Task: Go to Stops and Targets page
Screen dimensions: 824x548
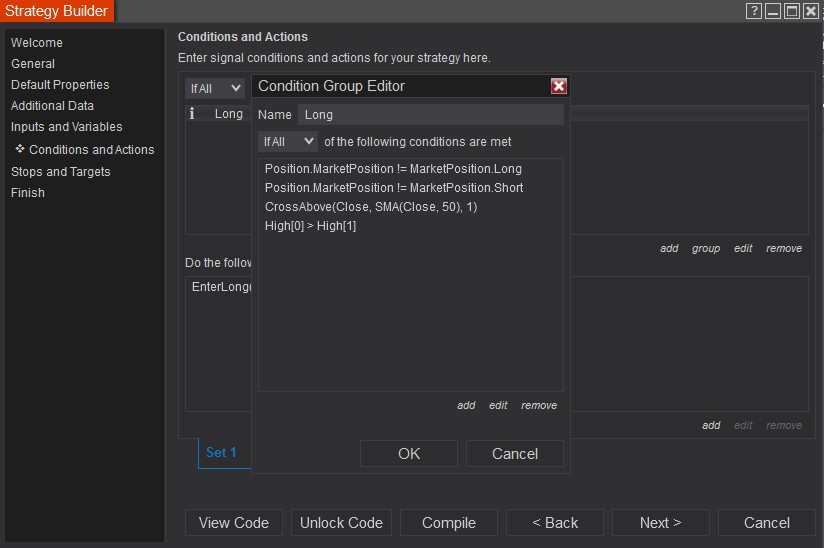Action: [60, 172]
